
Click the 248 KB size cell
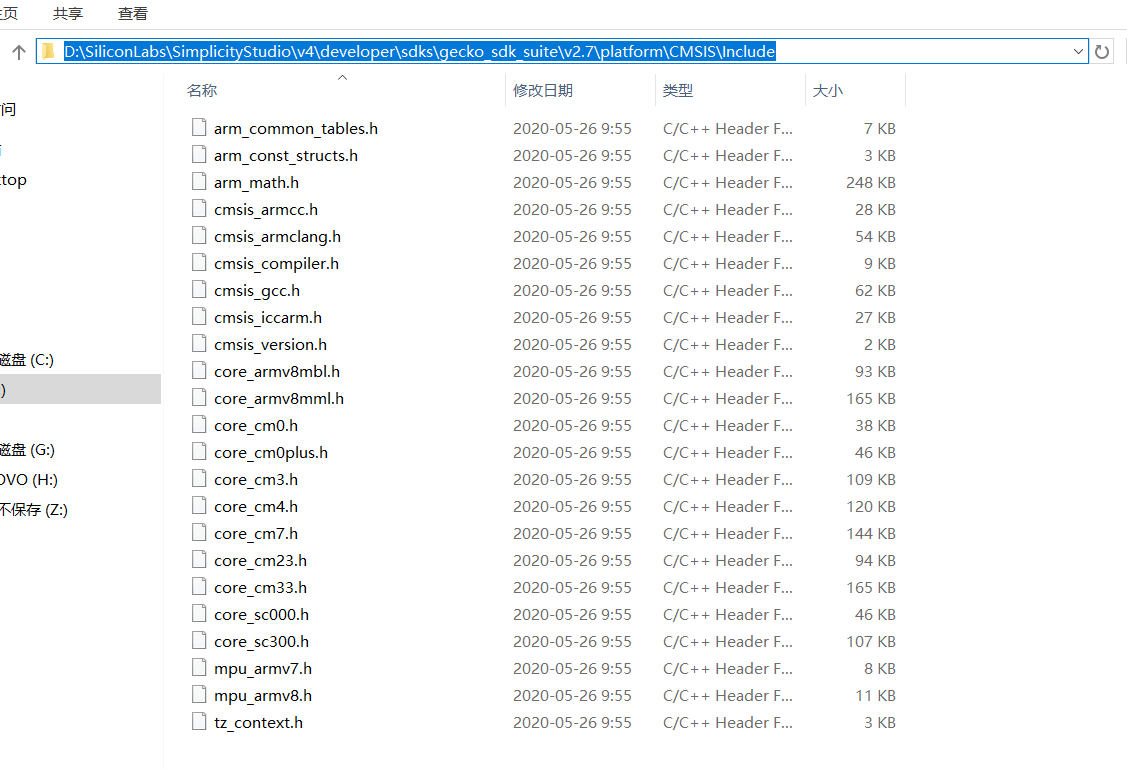(870, 183)
